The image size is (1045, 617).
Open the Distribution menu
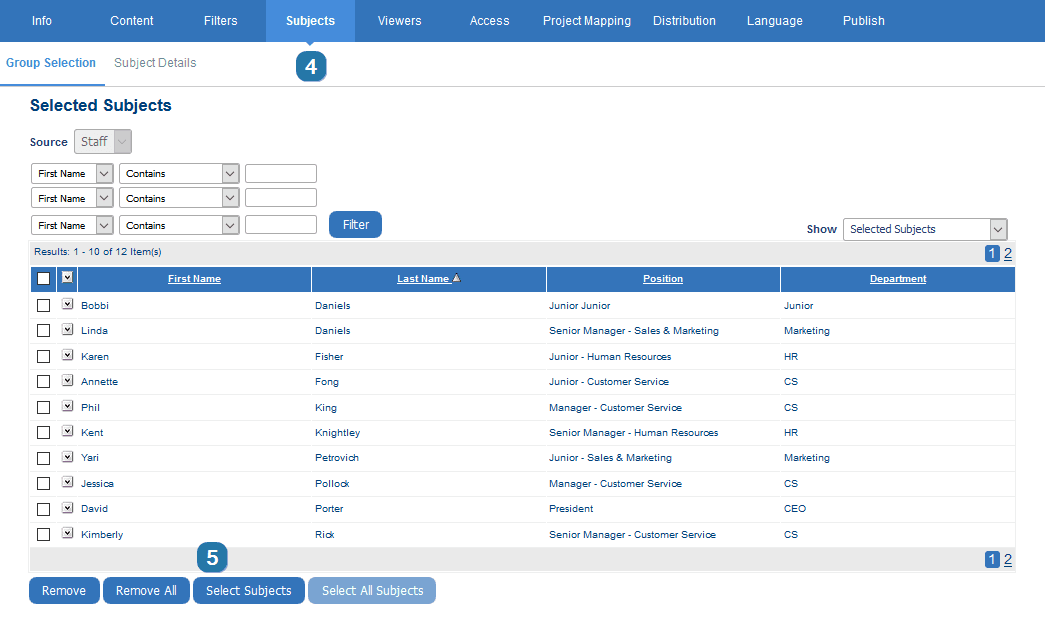click(684, 20)
